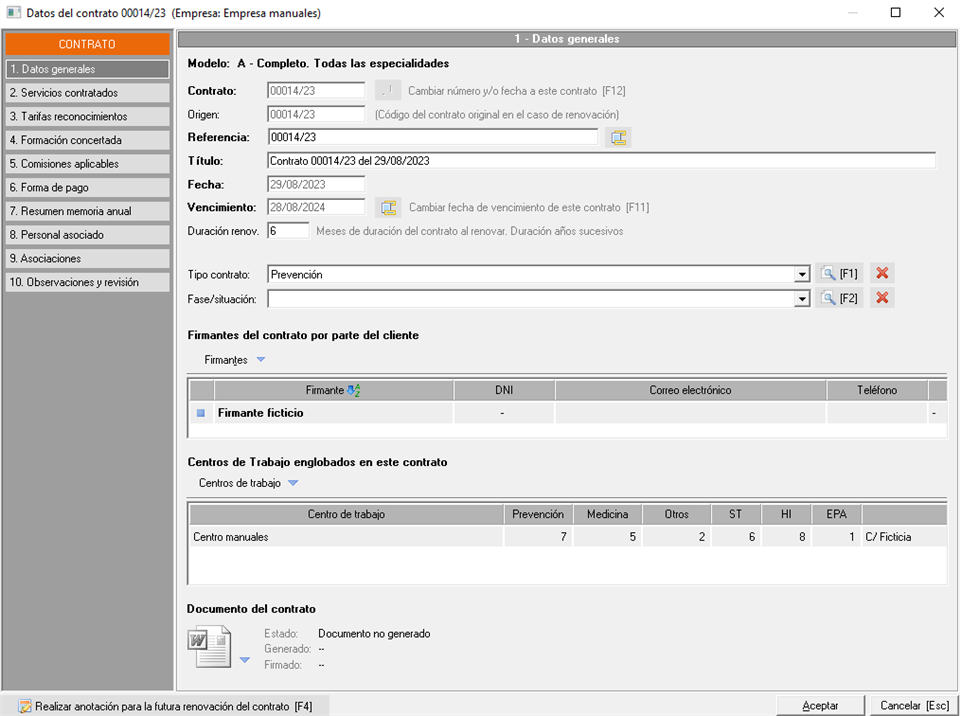Switch to Observaciones y revisión section

point(86,283)
